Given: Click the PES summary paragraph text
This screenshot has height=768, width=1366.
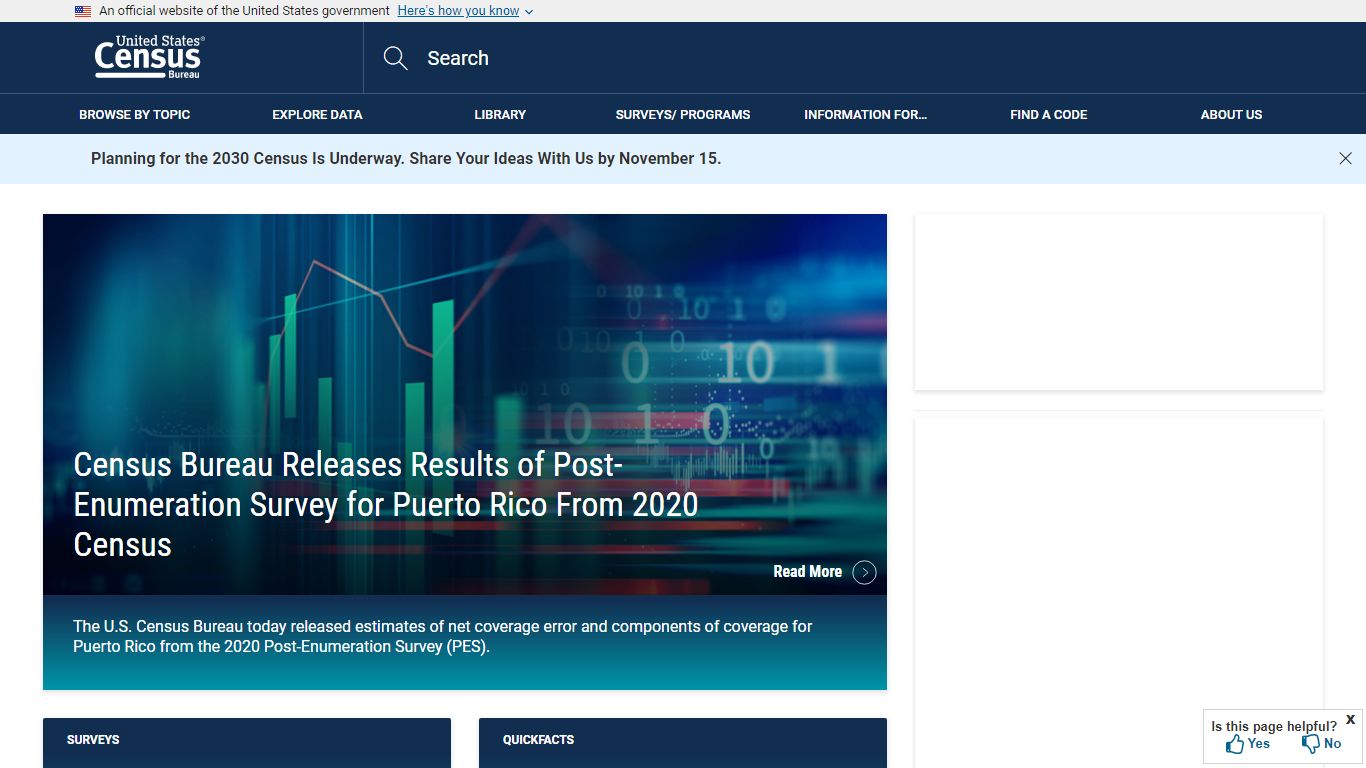Looking at the screenshot, I should 443,636.
